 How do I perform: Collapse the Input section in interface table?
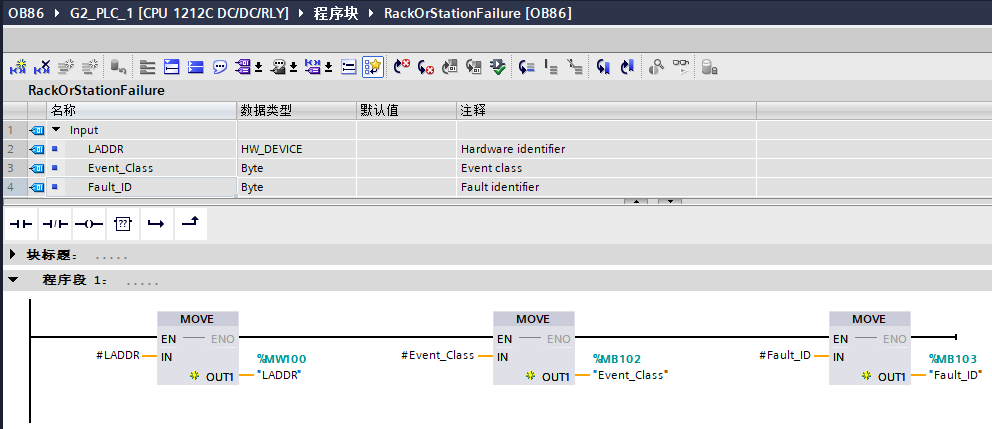tap(57, 130)
